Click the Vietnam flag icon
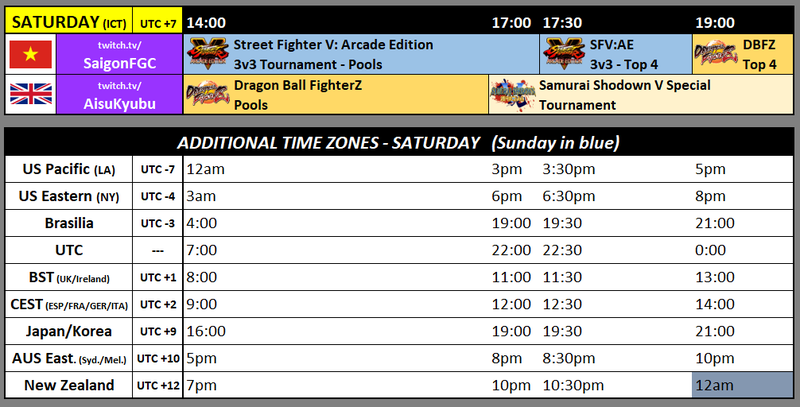 pyautogui.click(x=31, y=54)
